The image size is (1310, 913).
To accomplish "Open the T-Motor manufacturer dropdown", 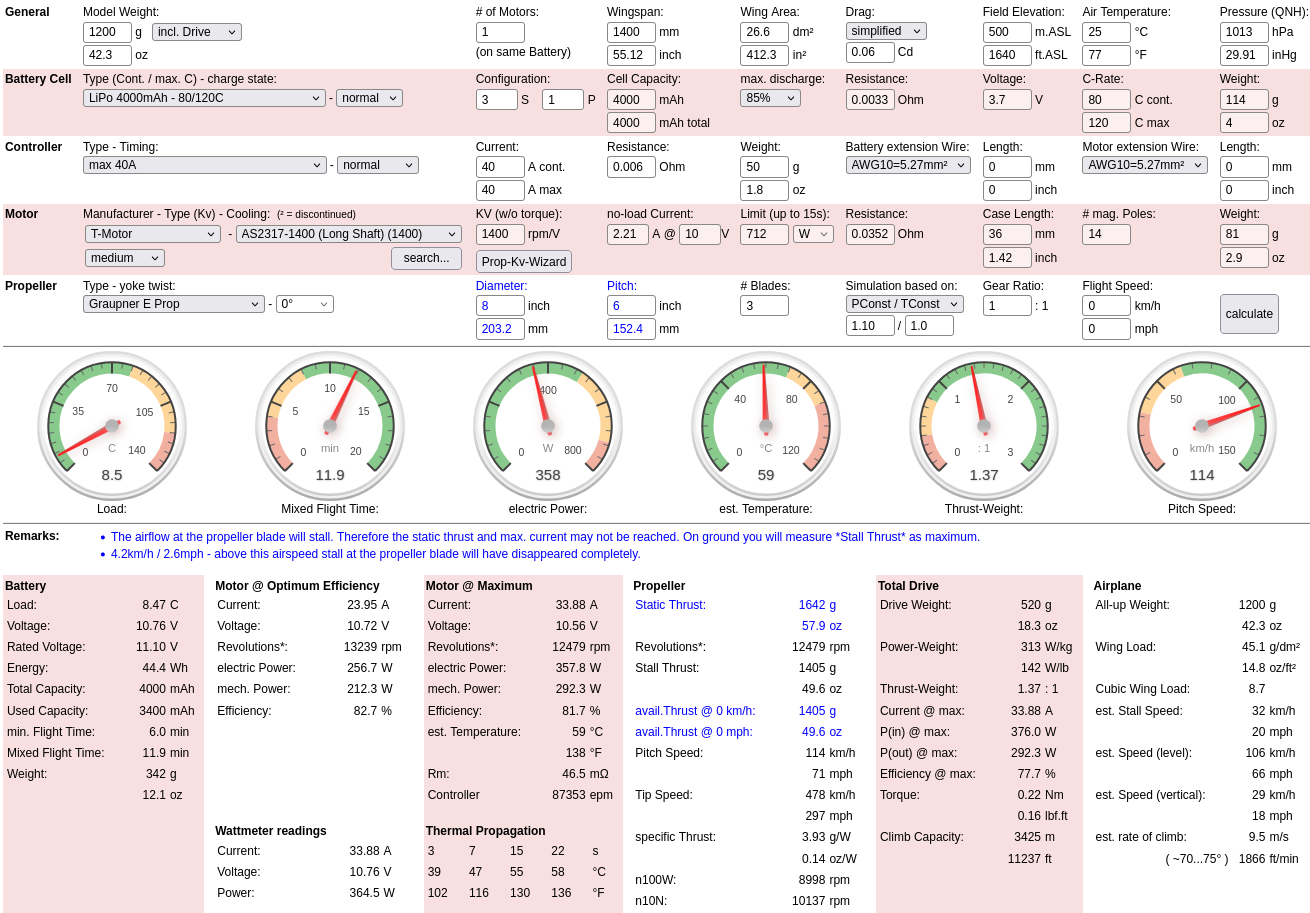I will pos(152,234).
